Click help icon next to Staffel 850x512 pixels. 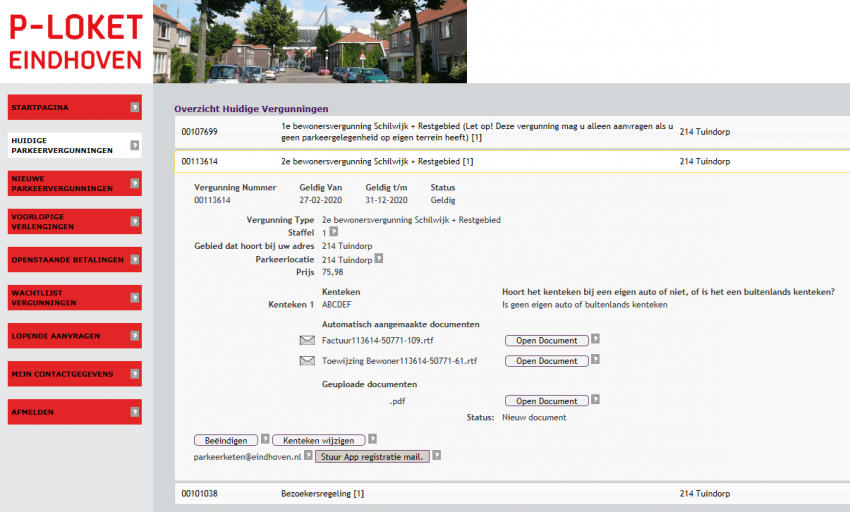[334, 232]
